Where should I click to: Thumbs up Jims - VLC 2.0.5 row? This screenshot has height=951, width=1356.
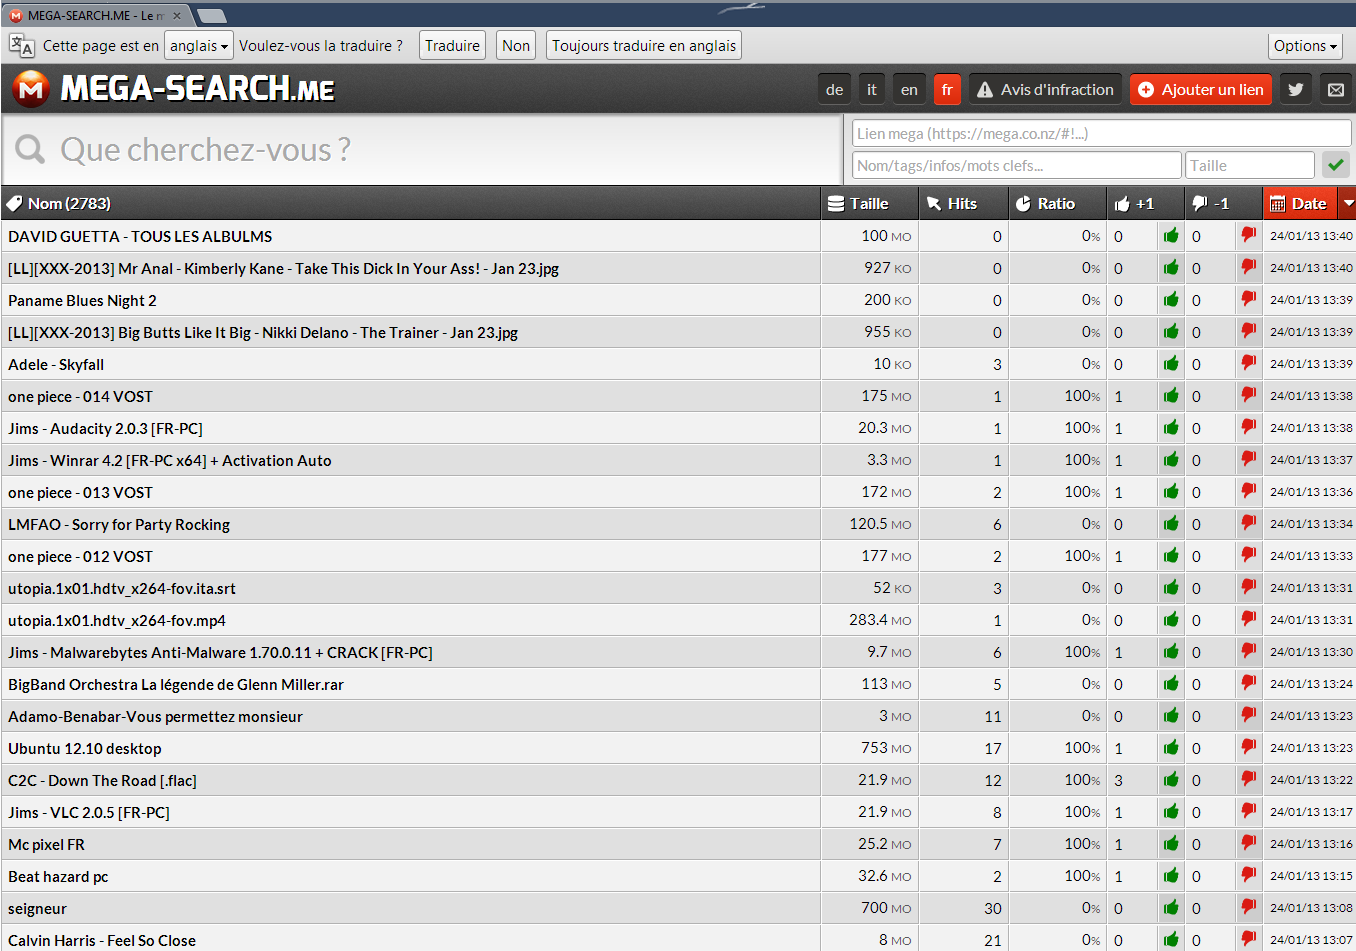1171,812
